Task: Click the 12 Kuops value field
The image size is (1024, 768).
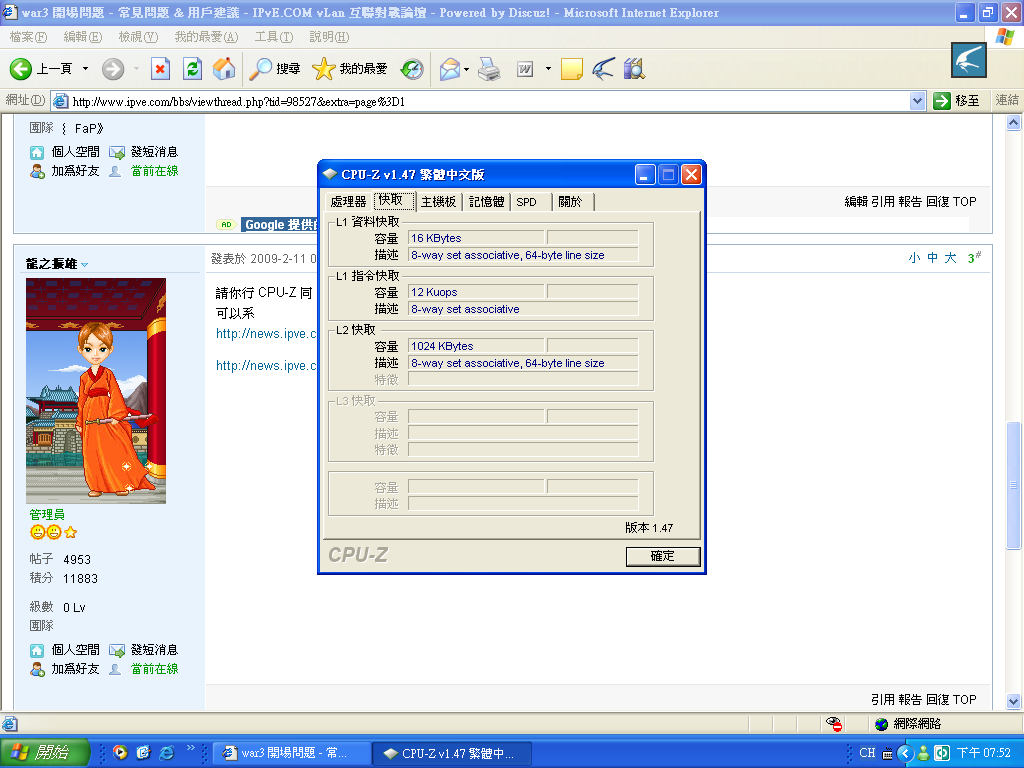Action: tap(476, 292)
